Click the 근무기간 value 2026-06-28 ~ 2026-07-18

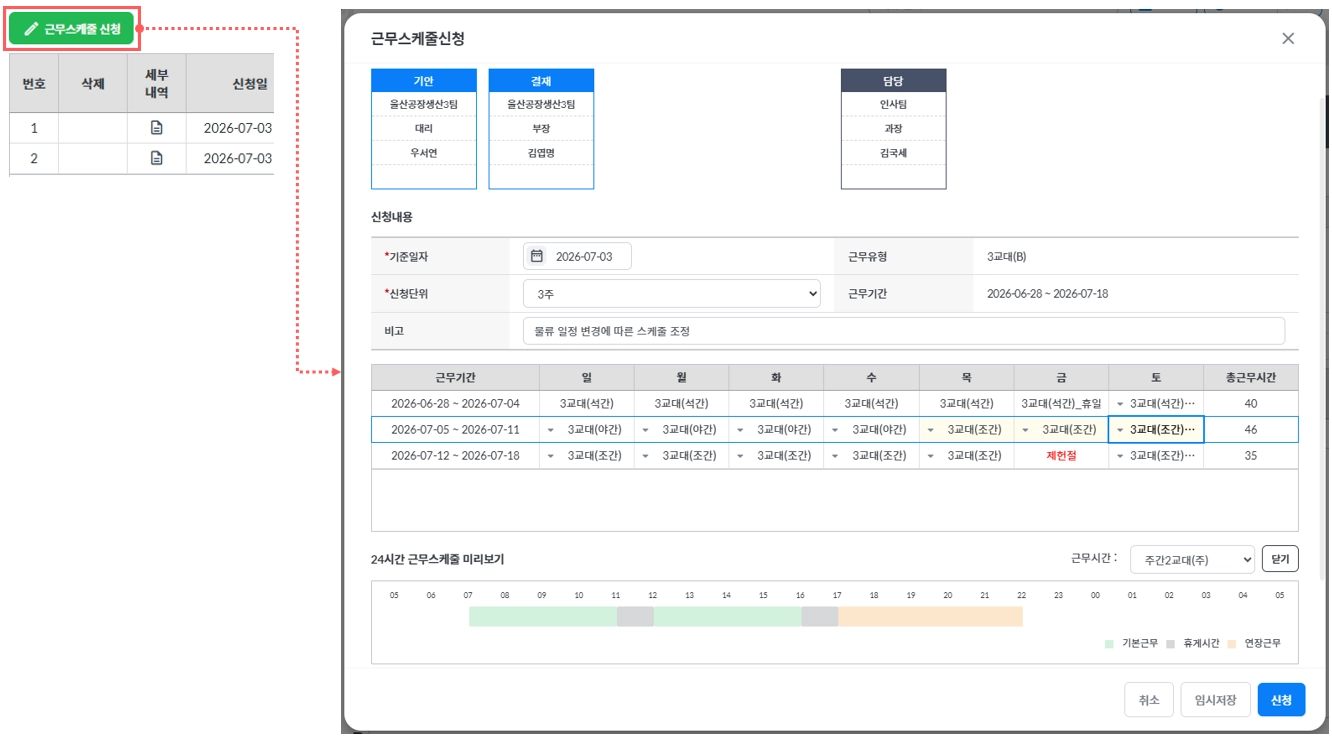coord(1047,294)
